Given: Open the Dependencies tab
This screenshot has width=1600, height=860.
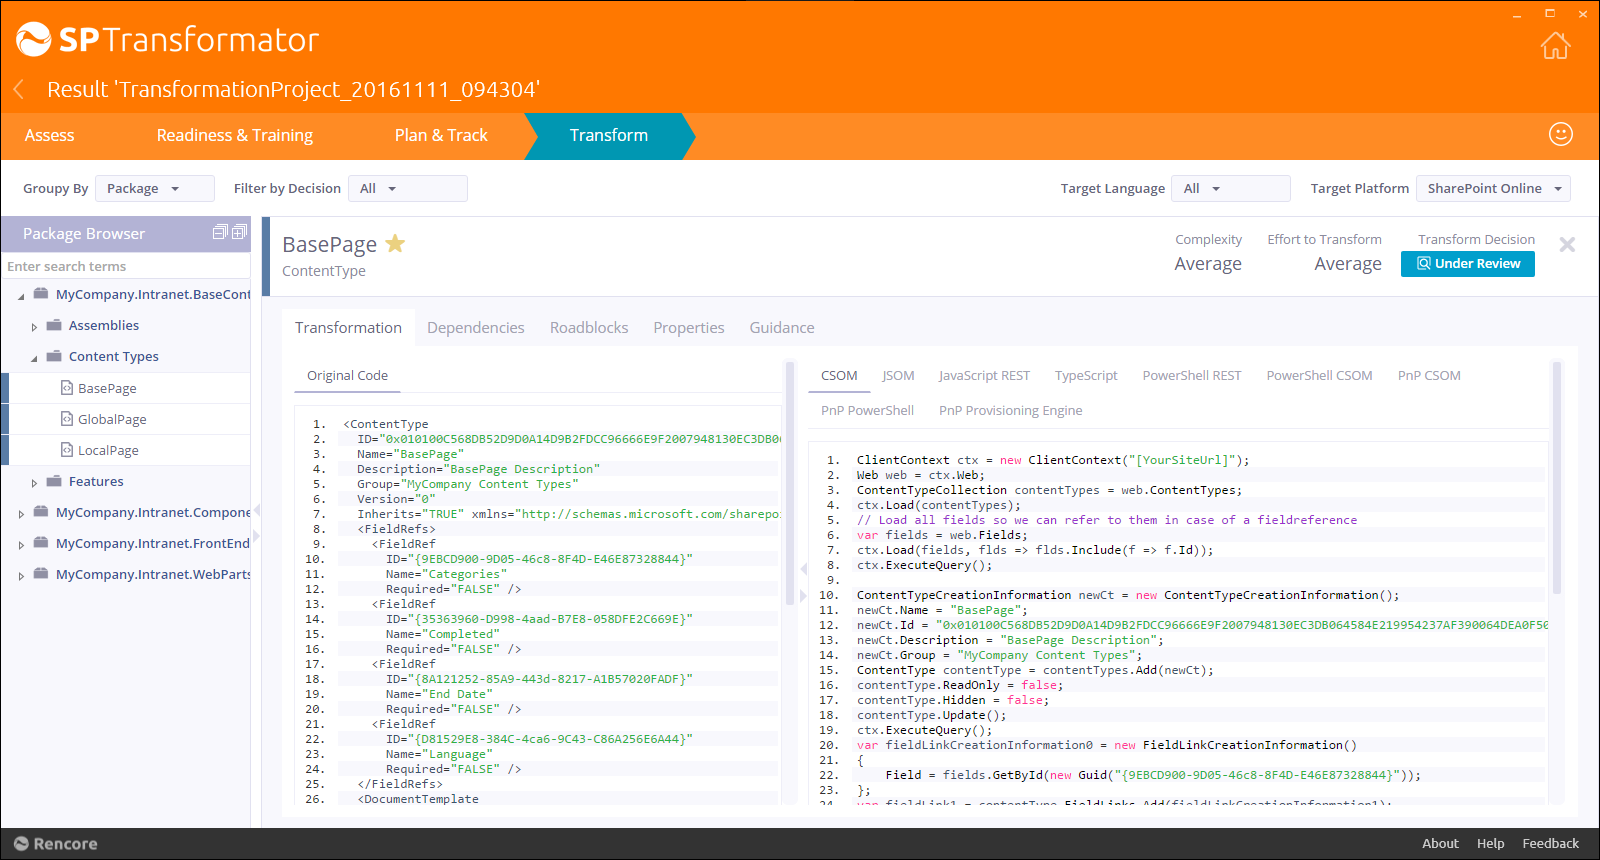Looking at the screenshot, I should (476, 328).
